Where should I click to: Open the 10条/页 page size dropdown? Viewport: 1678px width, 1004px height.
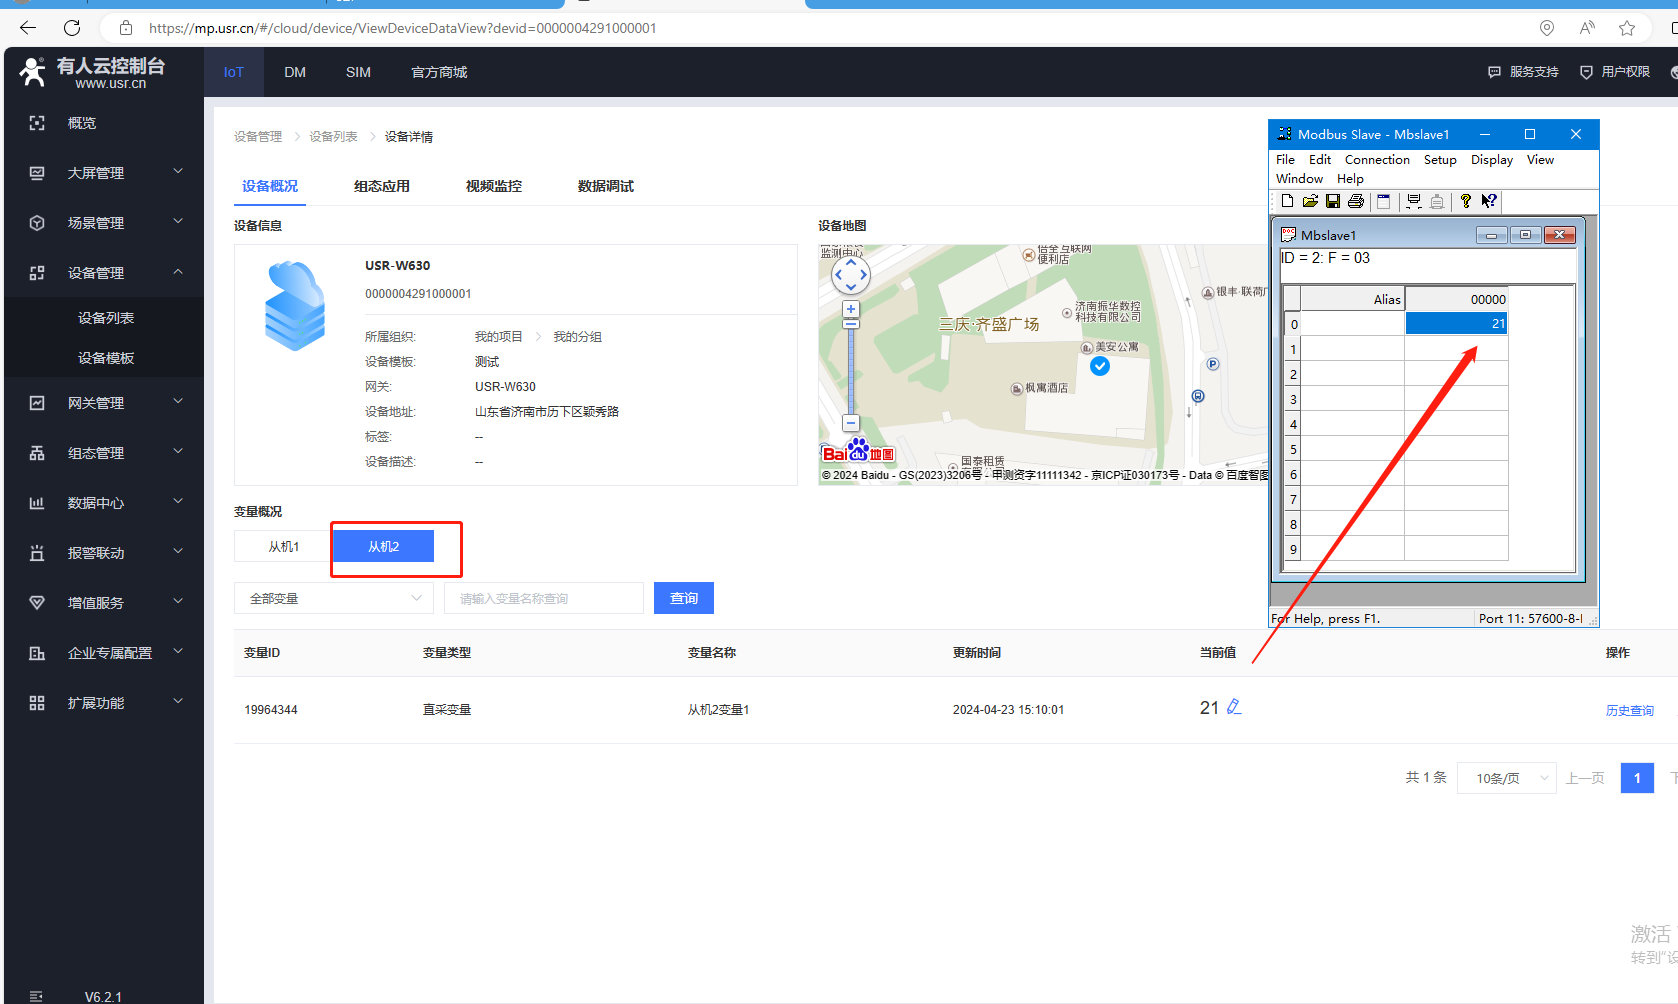pyautogui.click(x=1506, y=778)
